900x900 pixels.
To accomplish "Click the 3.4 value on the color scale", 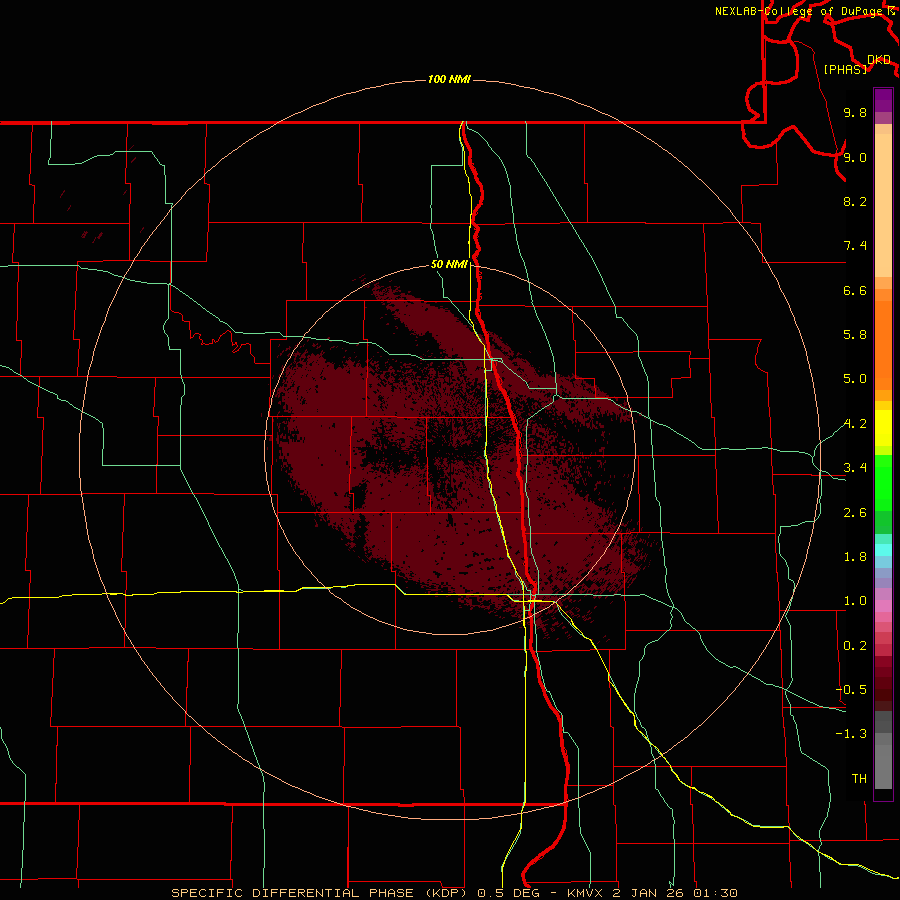I will coord(855,468).
